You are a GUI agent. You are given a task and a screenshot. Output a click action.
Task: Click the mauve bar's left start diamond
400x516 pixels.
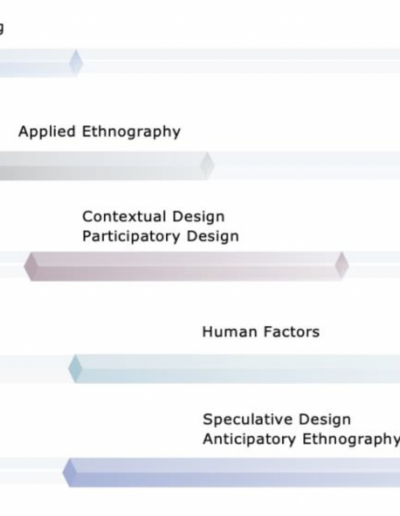pyautogui.click(x=31, y=266)
